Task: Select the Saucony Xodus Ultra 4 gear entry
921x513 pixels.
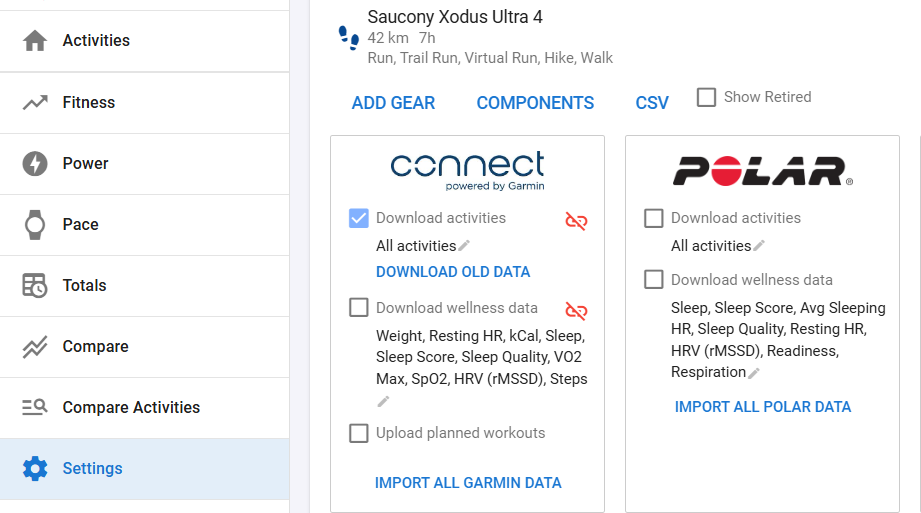Action: [x=455, y=17]
